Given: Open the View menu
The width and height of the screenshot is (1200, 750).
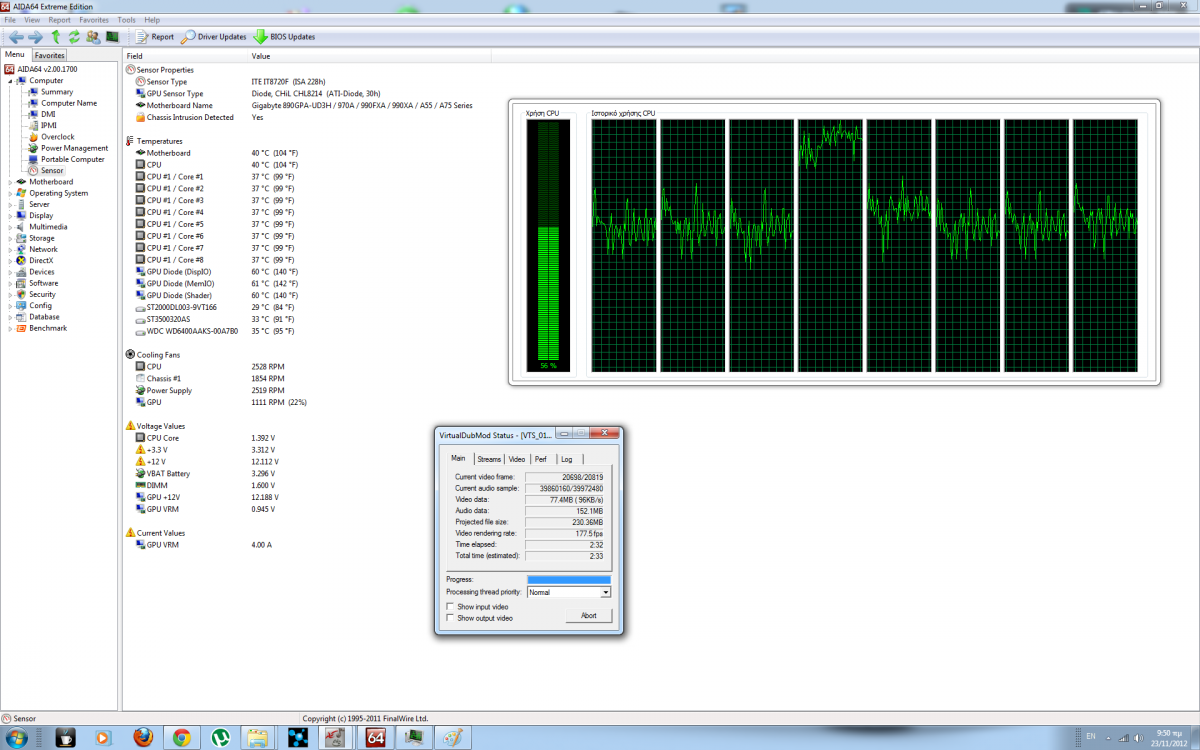Looking at the screenshot, I should click(32, 20).
